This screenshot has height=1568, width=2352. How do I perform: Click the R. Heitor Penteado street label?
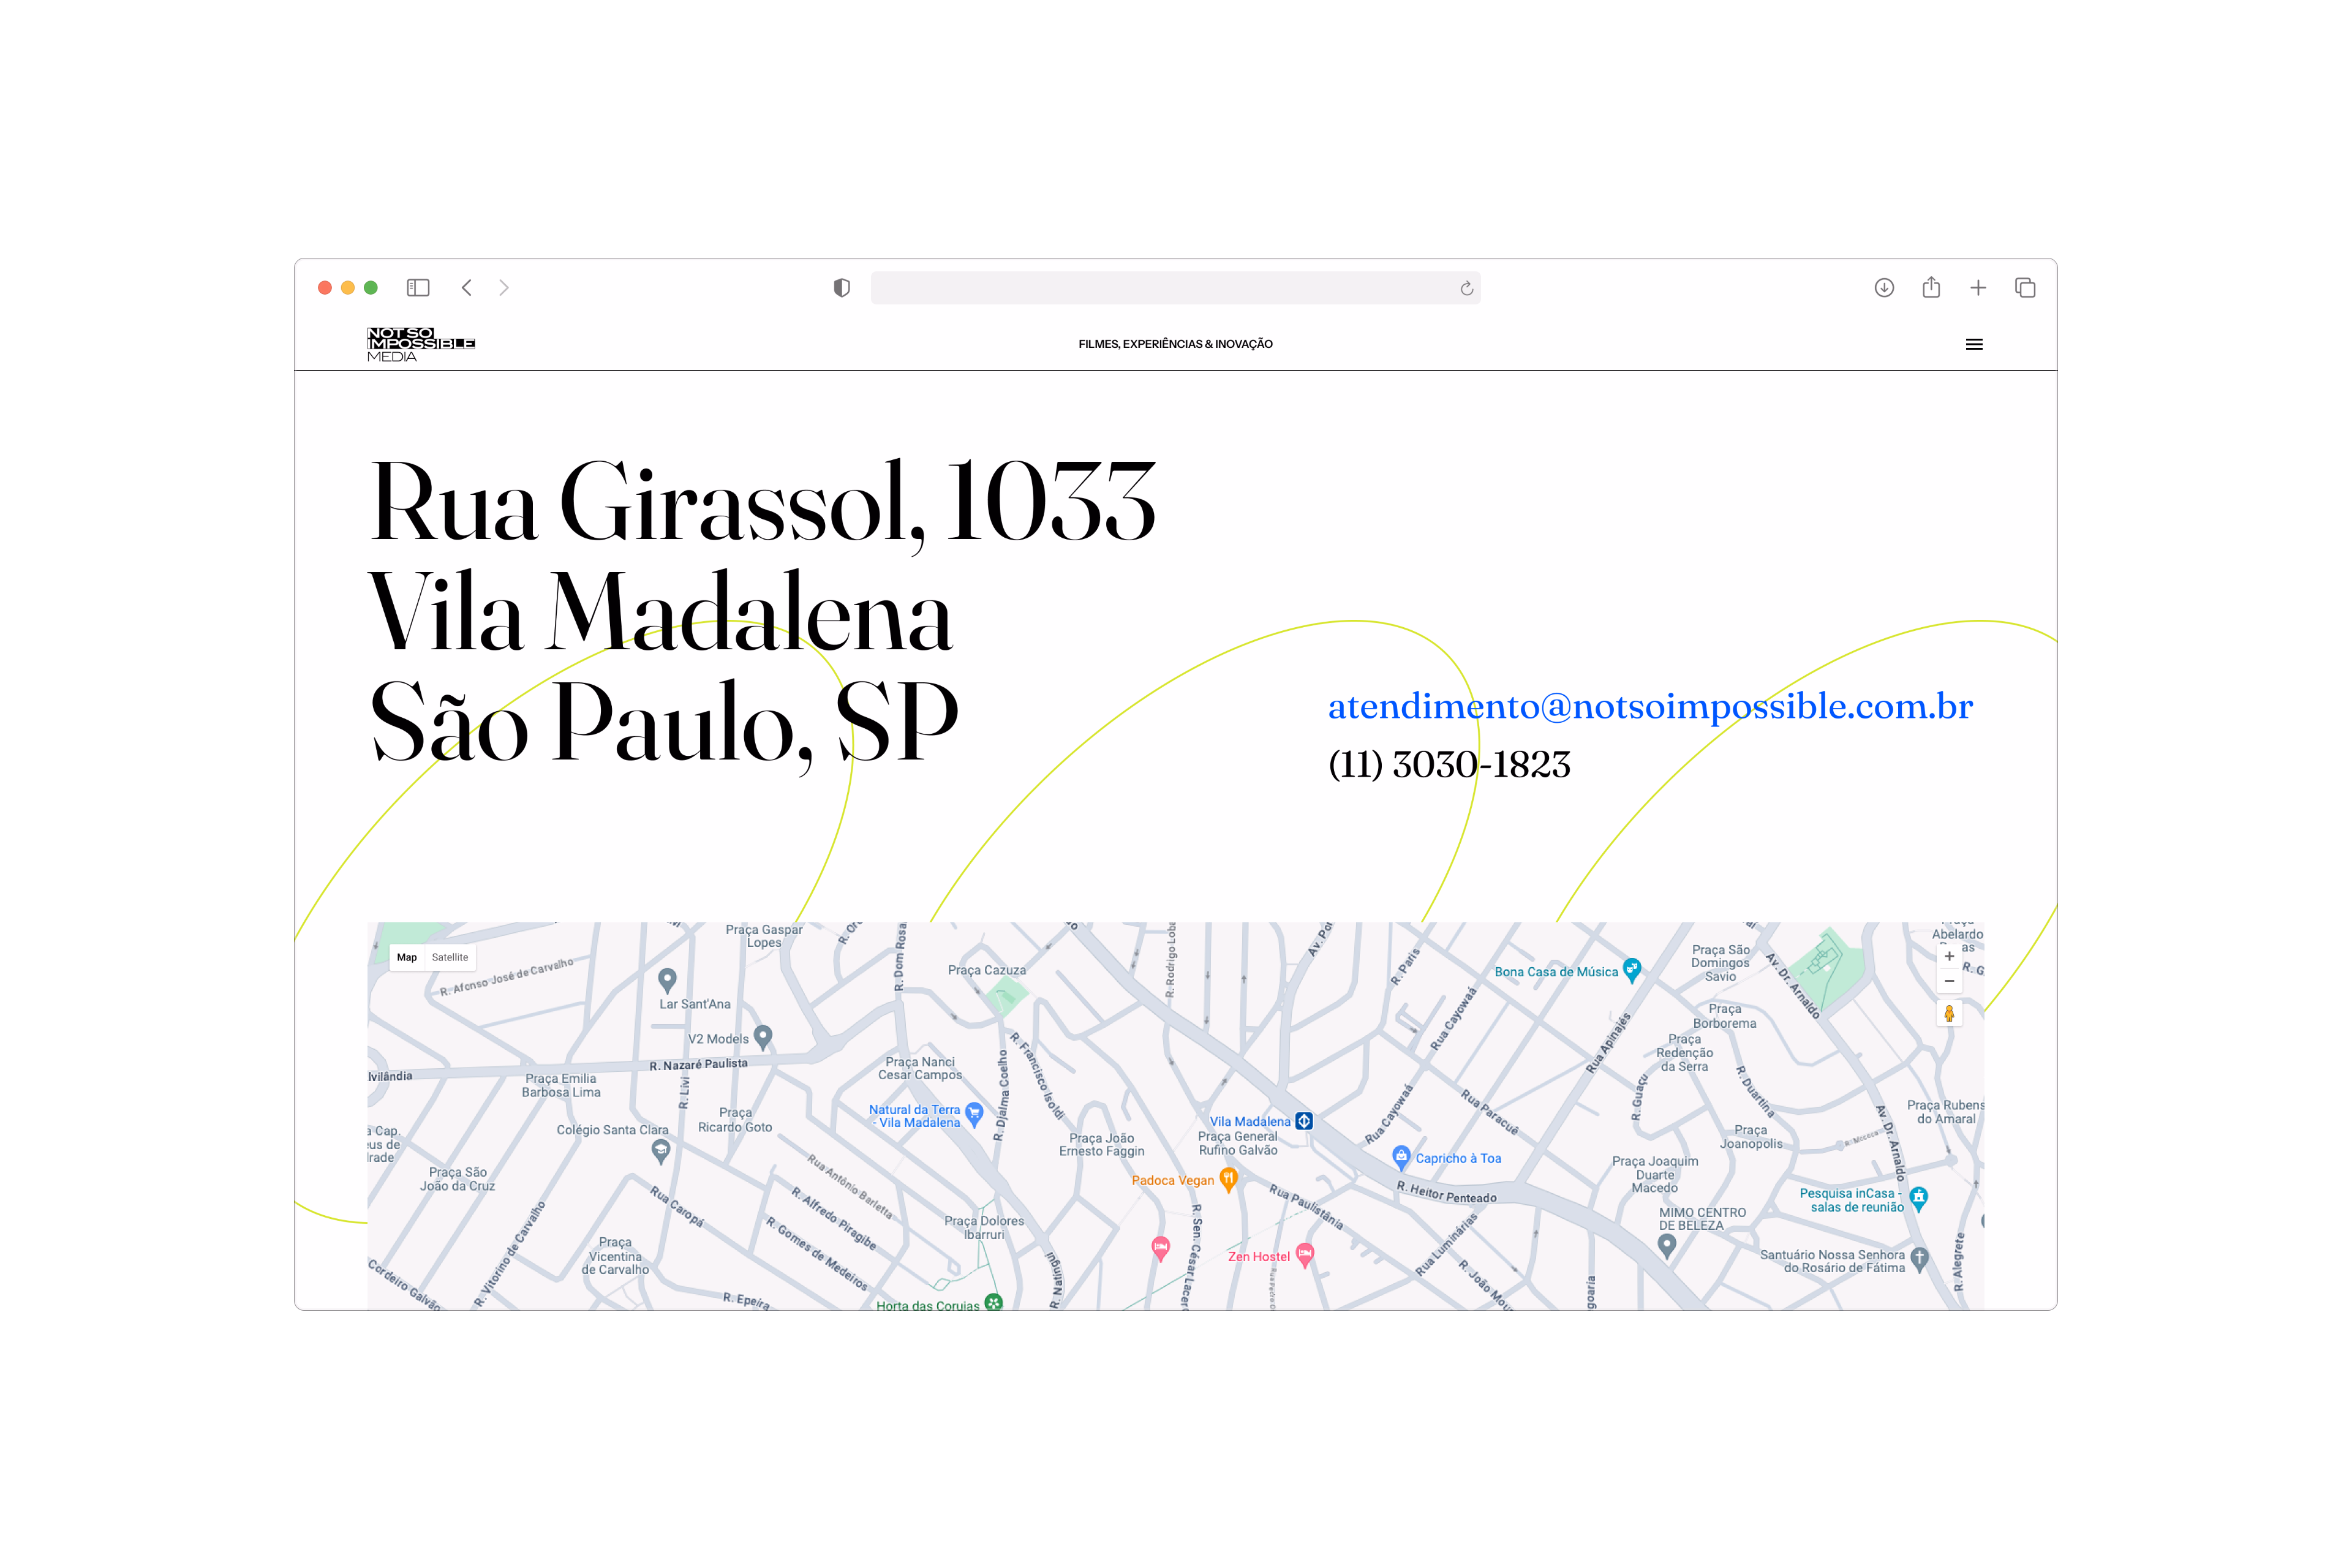1447,1192
